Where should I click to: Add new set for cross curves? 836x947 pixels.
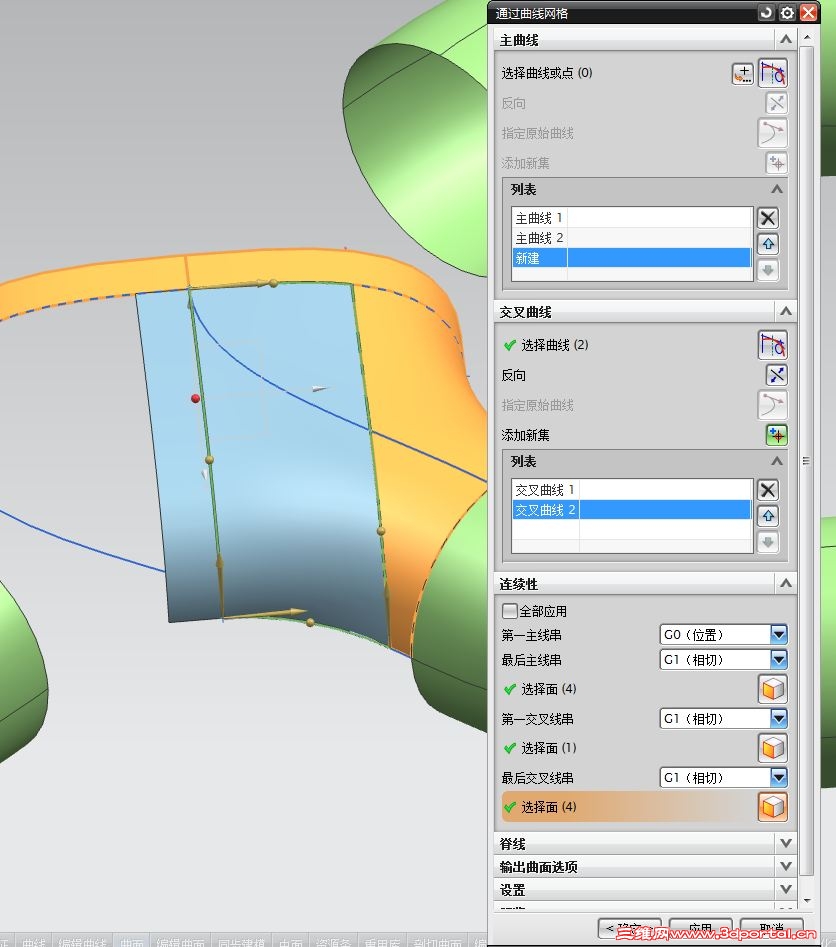776,435
